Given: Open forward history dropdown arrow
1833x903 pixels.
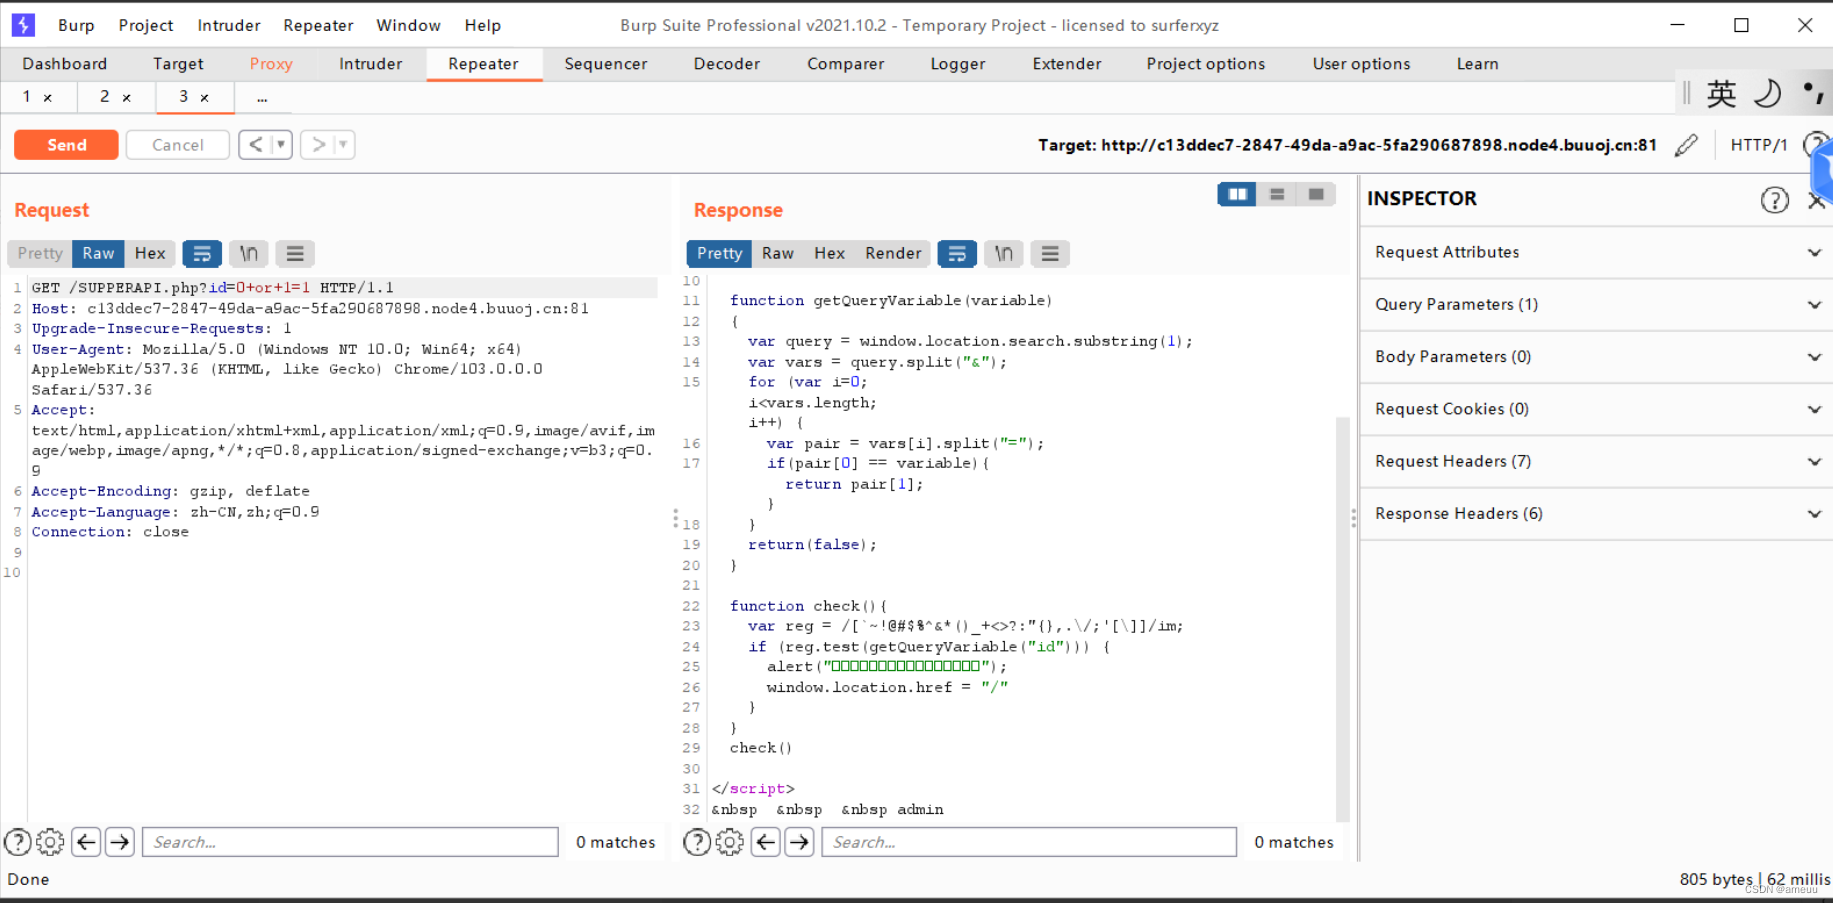Looking at the screenshot, I should point(343,145).
